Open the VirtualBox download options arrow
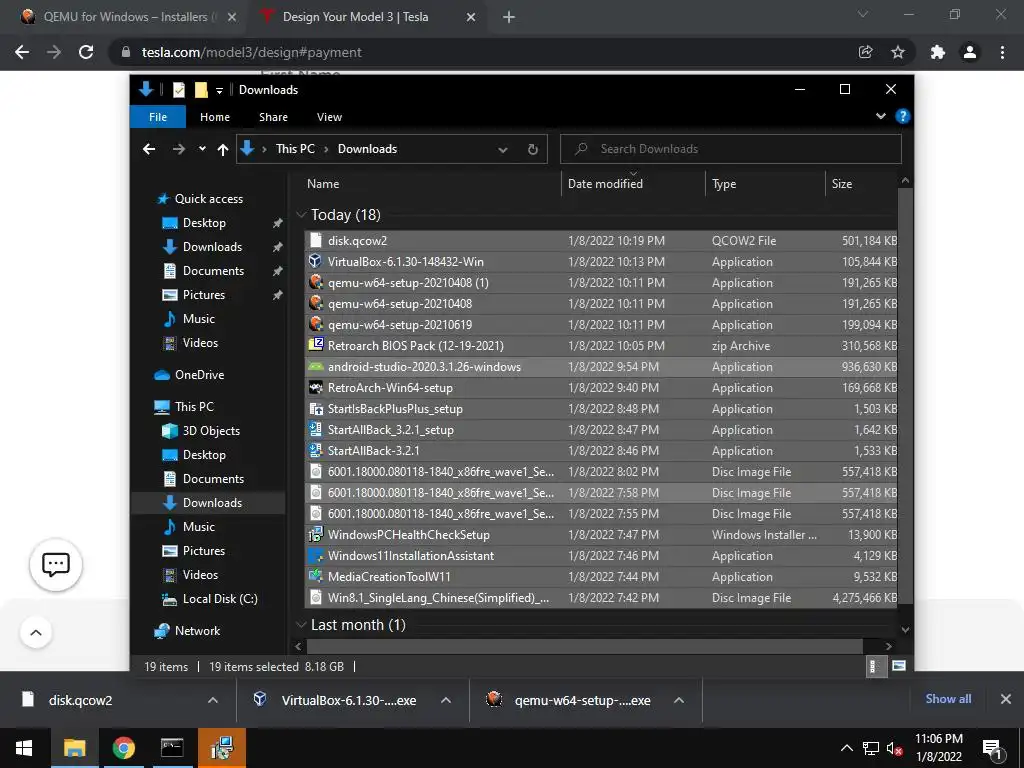1024x768 pixels. click(x=446, y=700)
